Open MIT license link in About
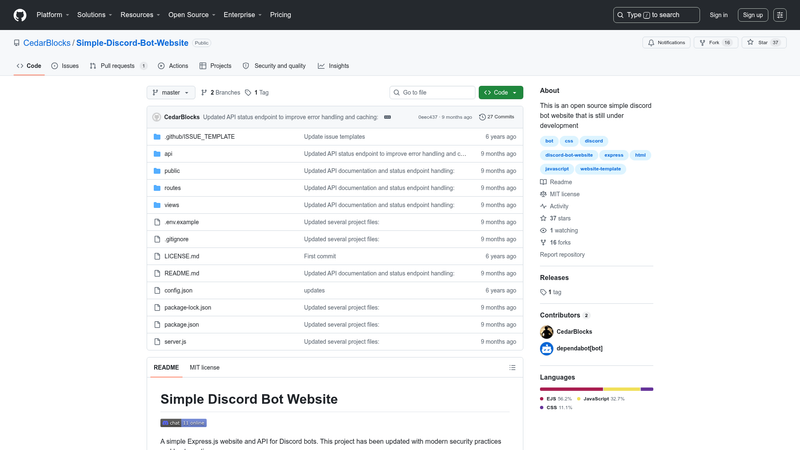Image resolution: width=800 pixels, height=450 pixels. tap(560, 194)
